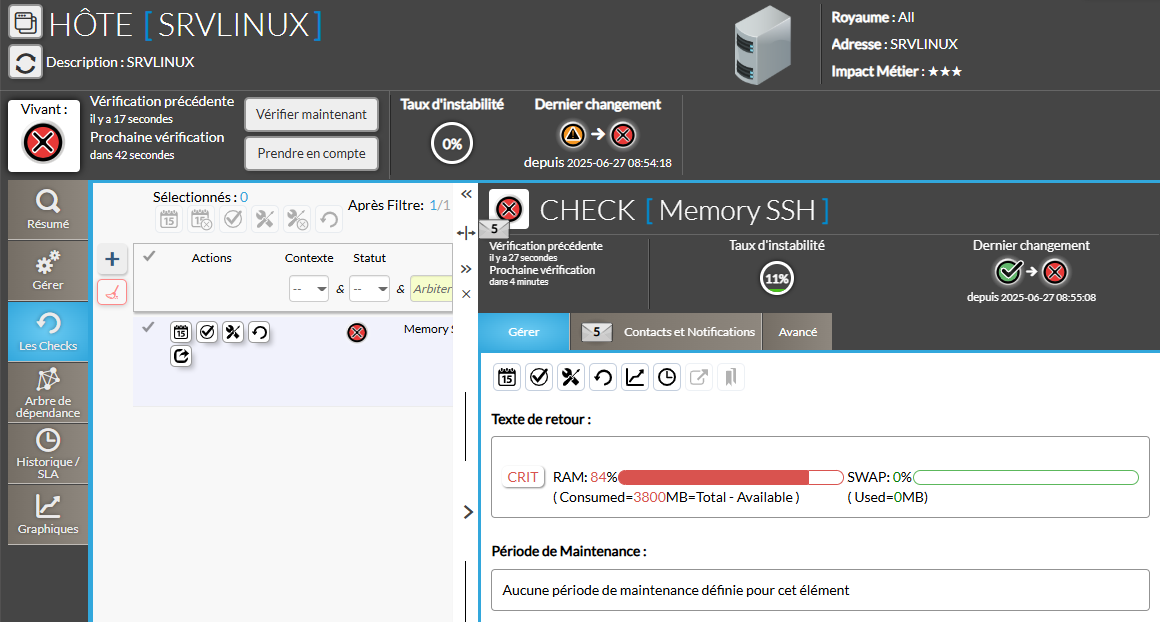Click the acknowledge checkmark icon in the Memory row
This screenshot has height=622, width=1160.
click(x=207, y=332)
